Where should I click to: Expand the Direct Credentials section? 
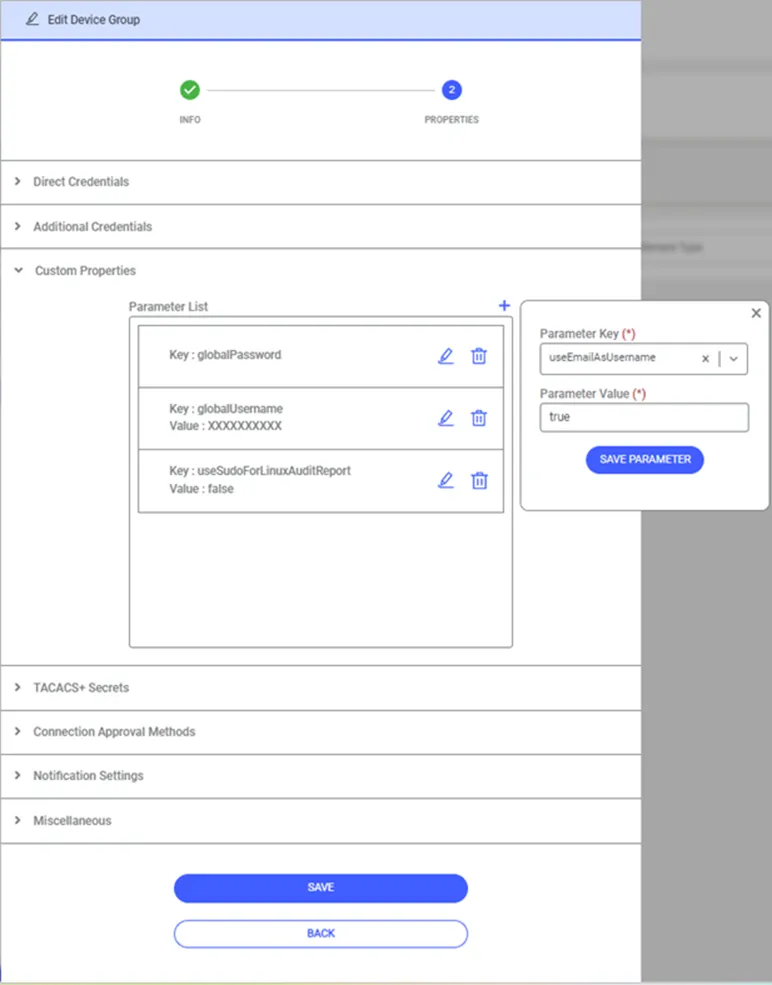(321, 182)
